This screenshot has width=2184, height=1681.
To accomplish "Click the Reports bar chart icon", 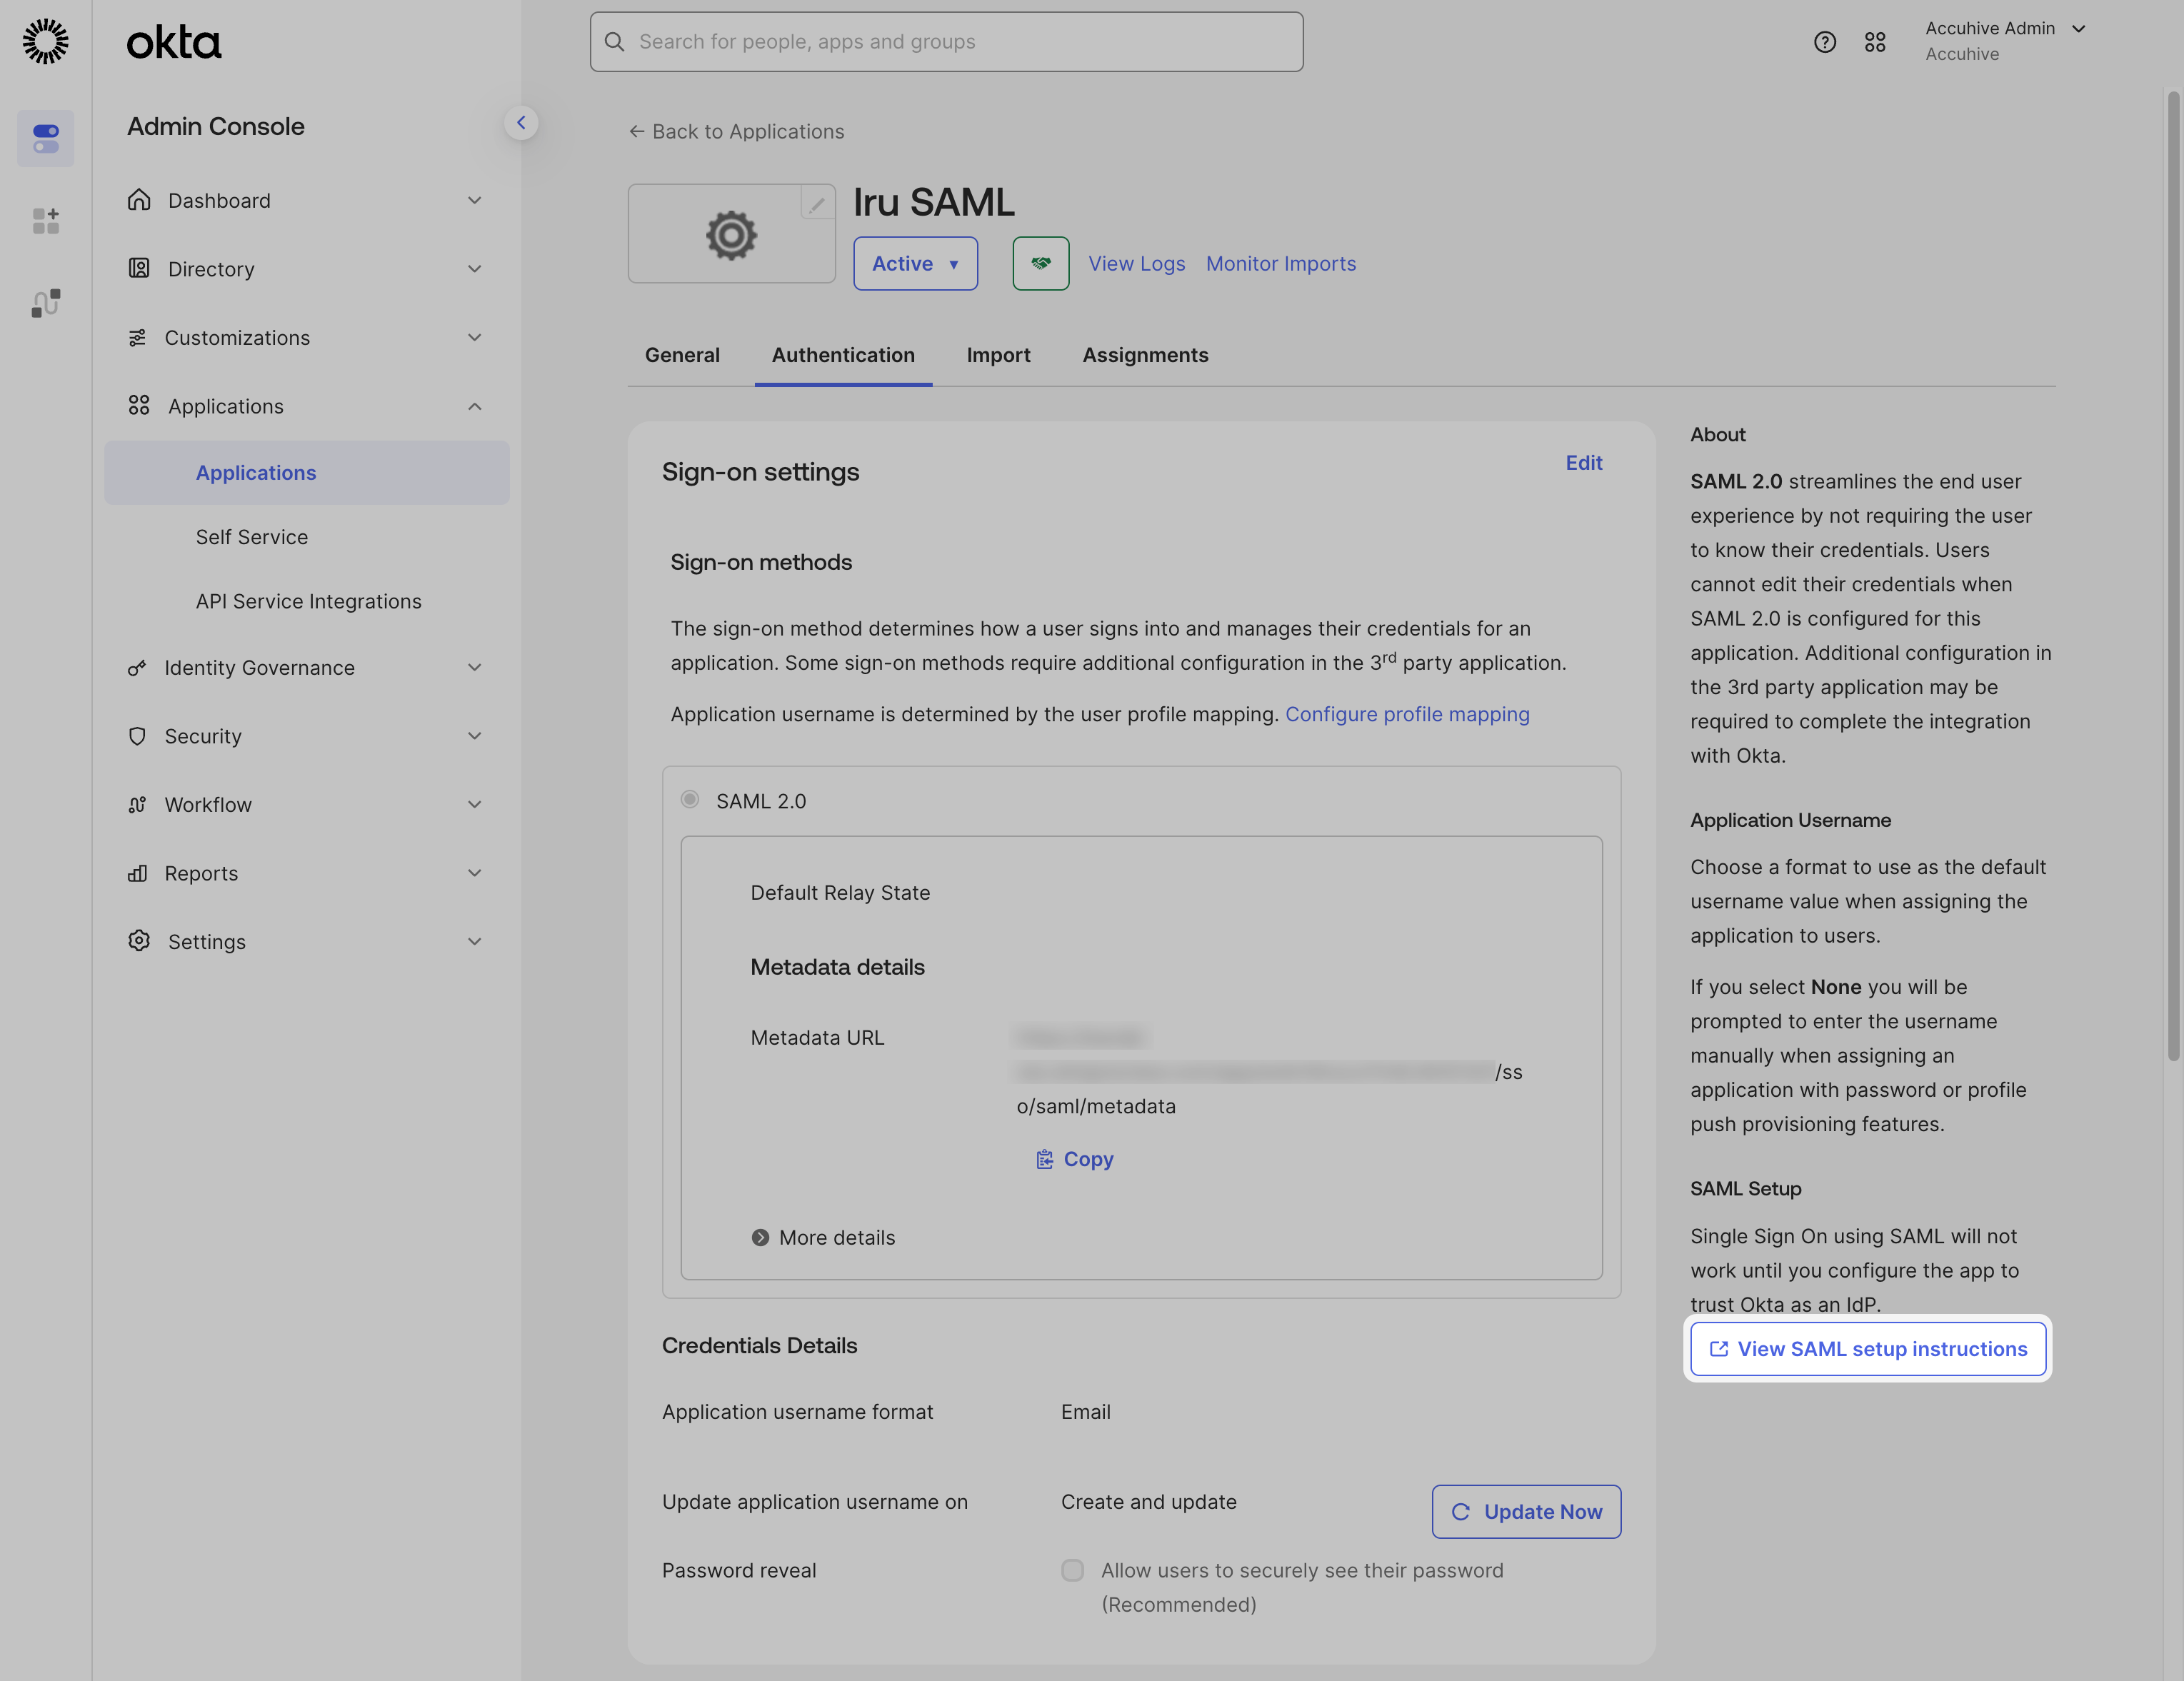I will click(x=137, y=873).
